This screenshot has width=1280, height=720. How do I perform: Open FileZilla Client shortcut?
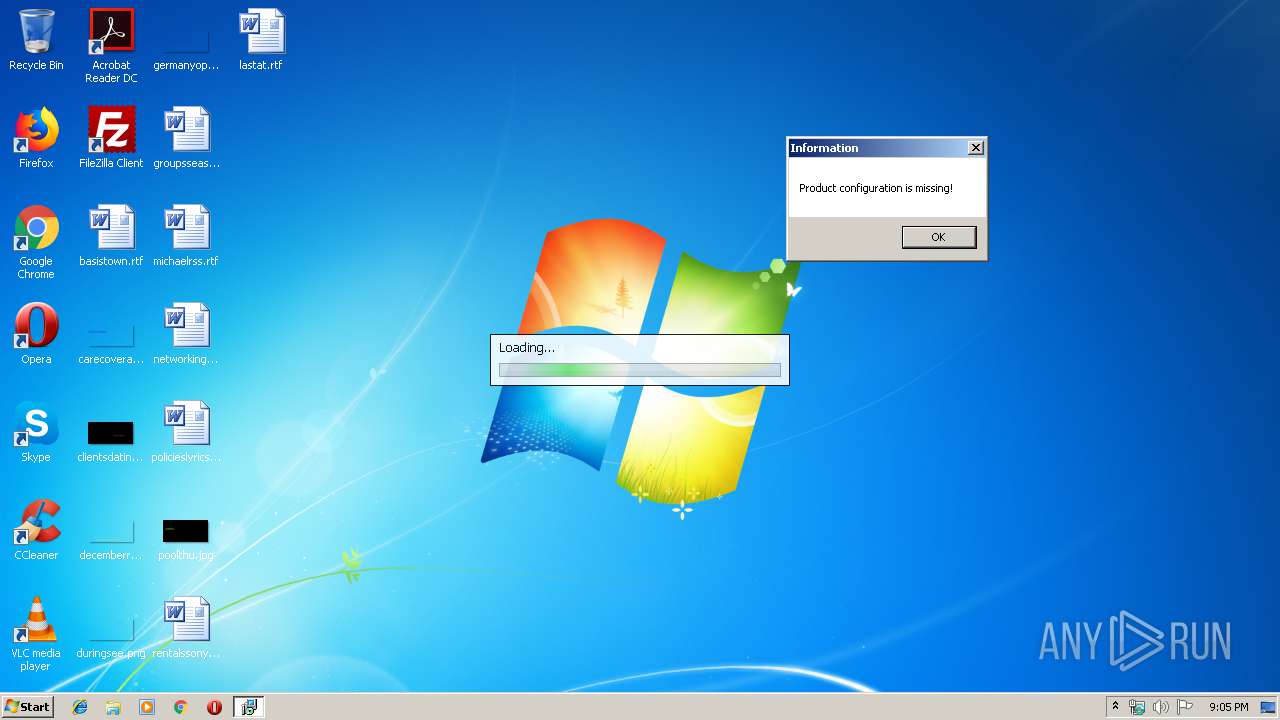pos(111,138)
